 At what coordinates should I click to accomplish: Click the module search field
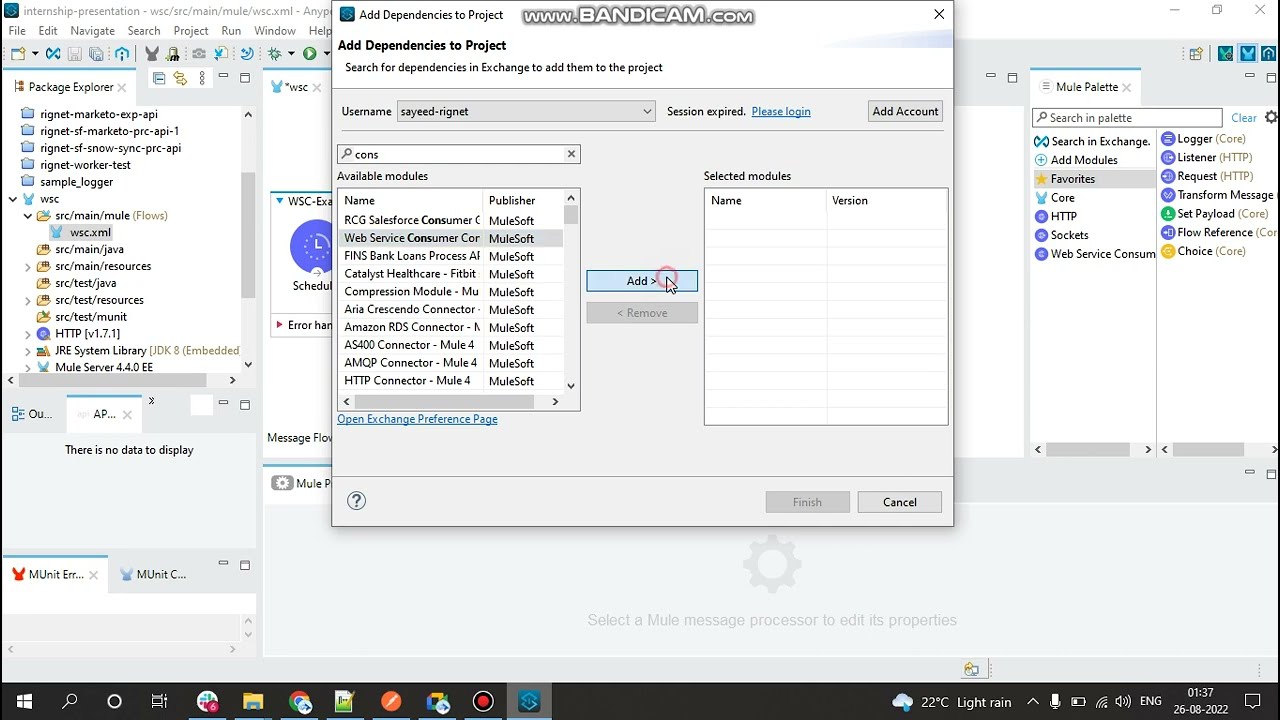[x=459, y=154]
